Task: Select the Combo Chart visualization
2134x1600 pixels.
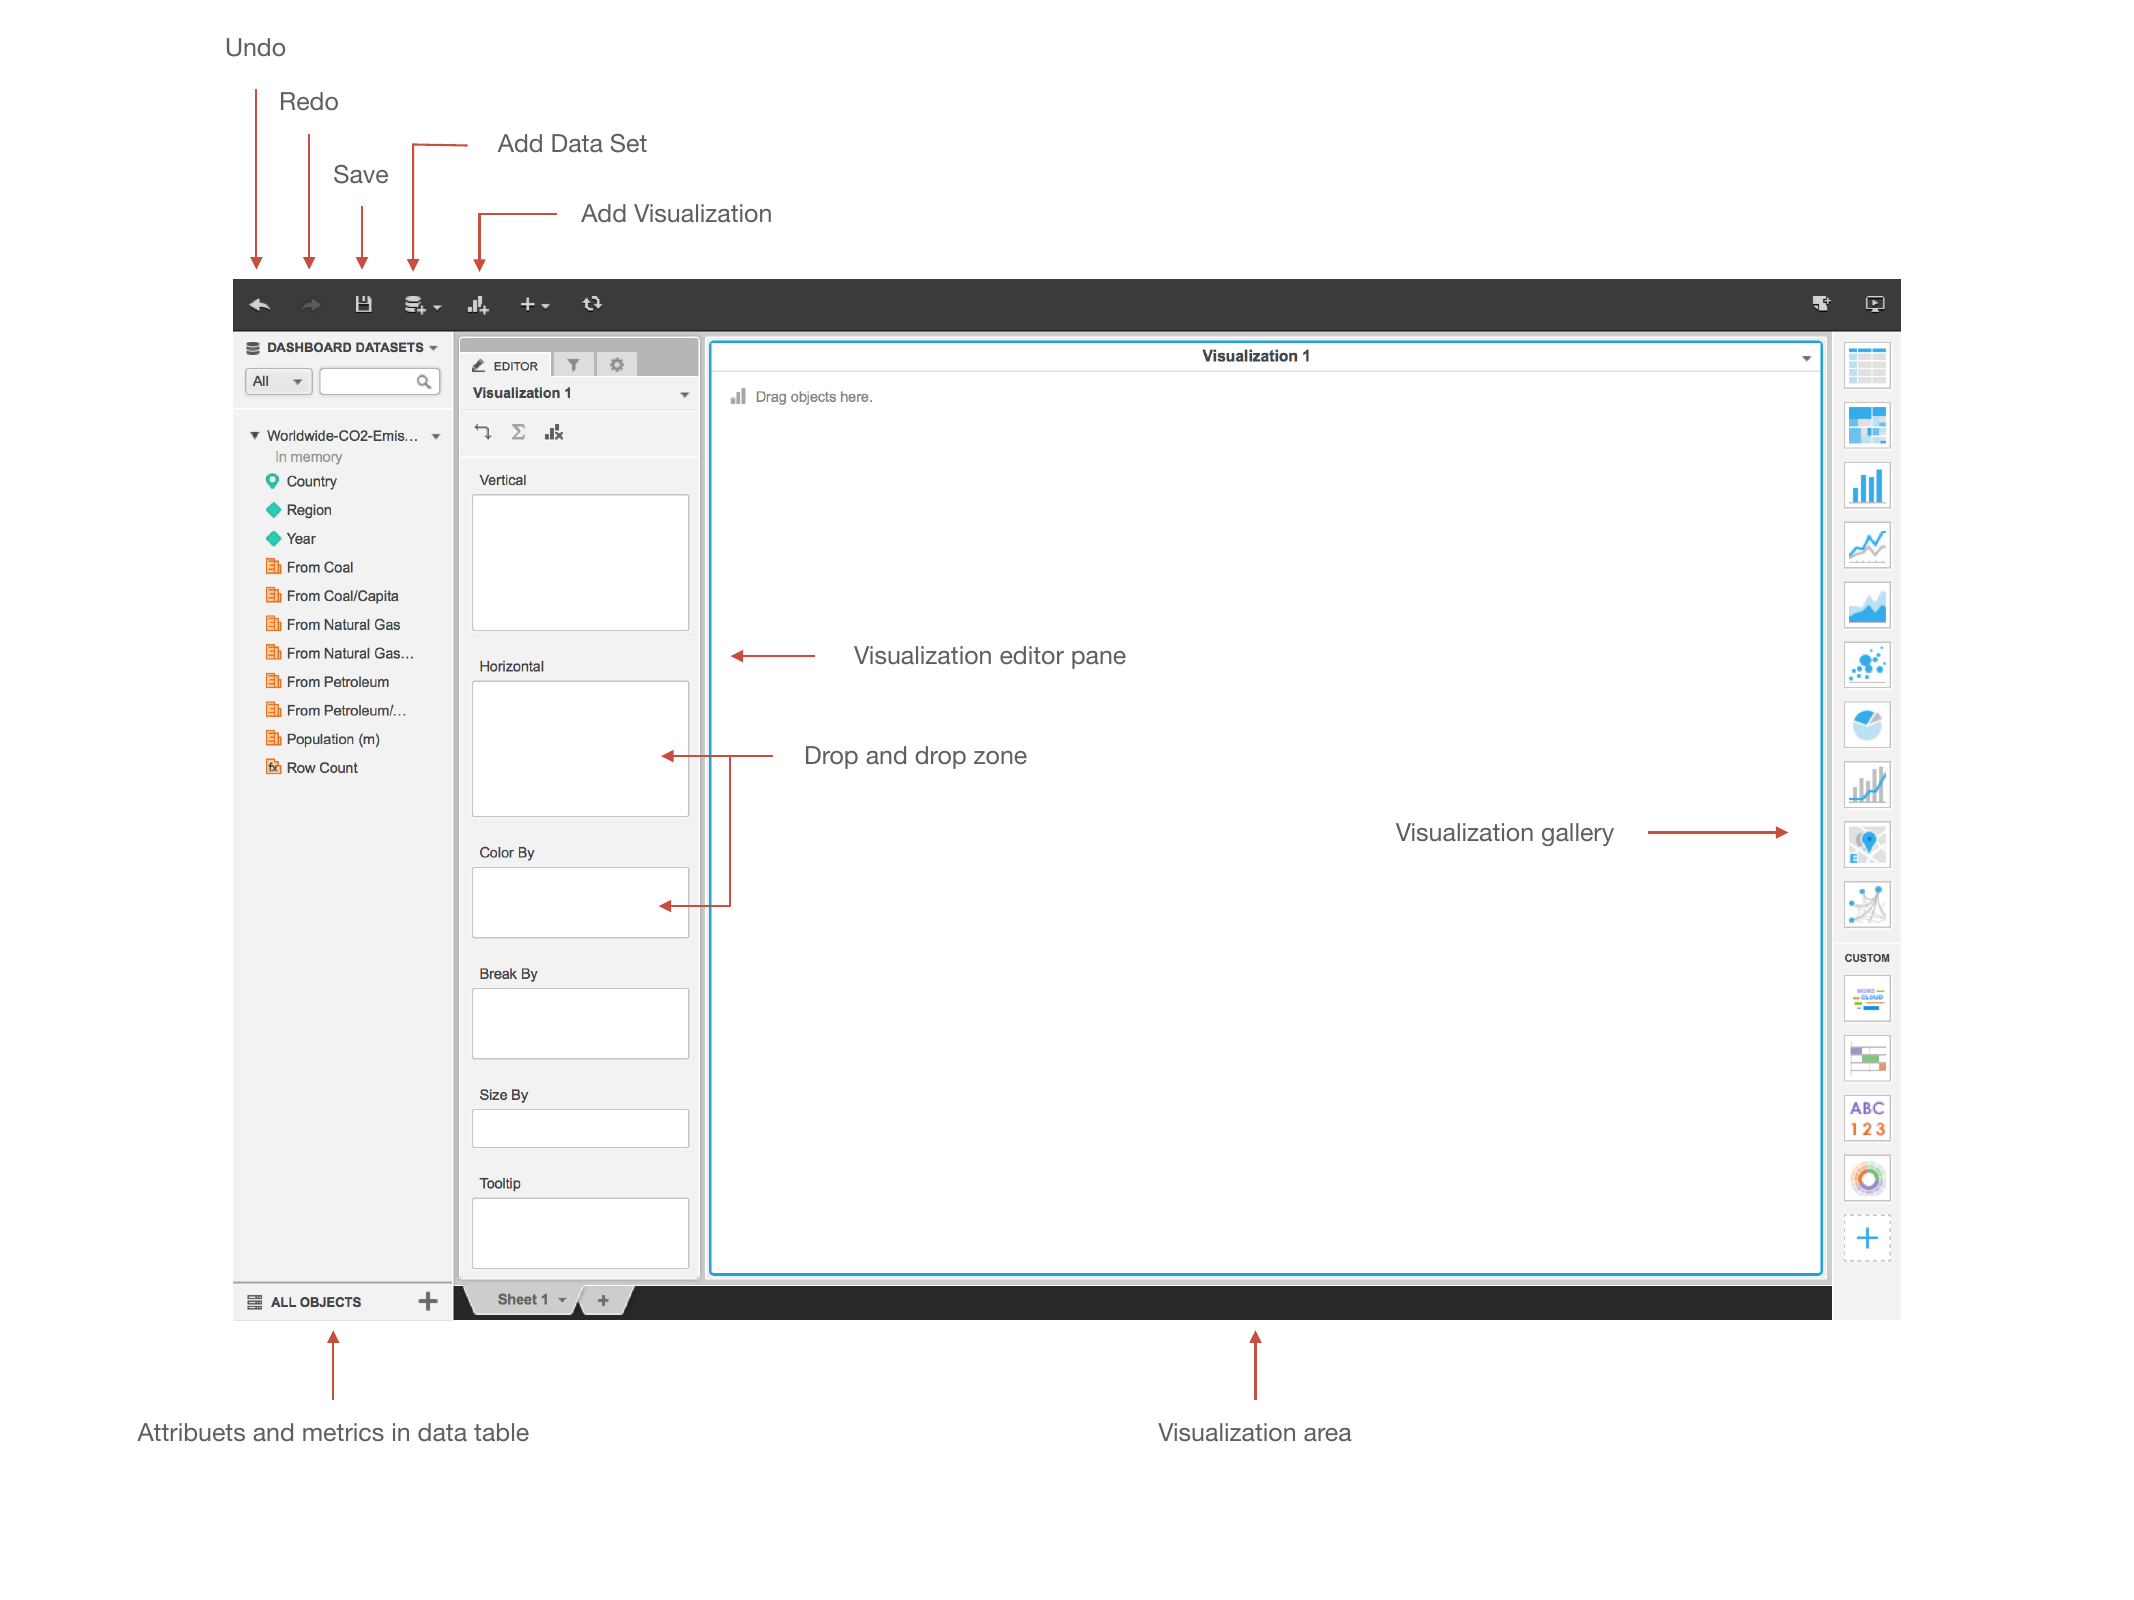Action: click(1867, 785)
